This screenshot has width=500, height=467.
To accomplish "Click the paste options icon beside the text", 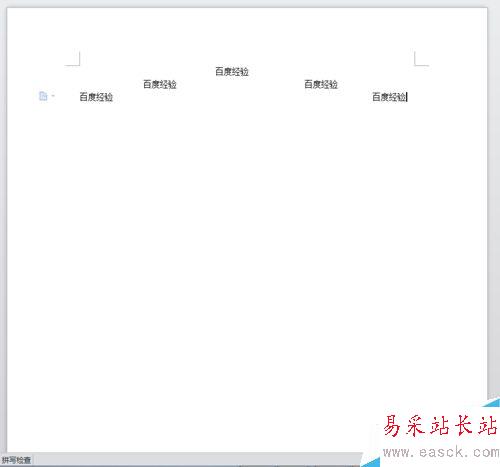I will [x=43, y=96].
